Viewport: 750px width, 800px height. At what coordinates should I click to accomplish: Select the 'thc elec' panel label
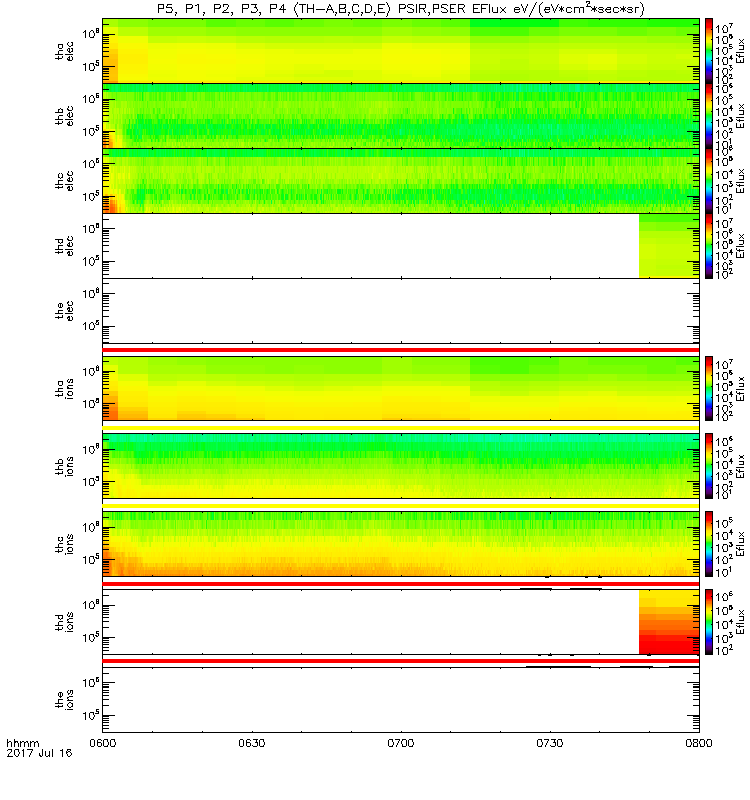(65, 181)
